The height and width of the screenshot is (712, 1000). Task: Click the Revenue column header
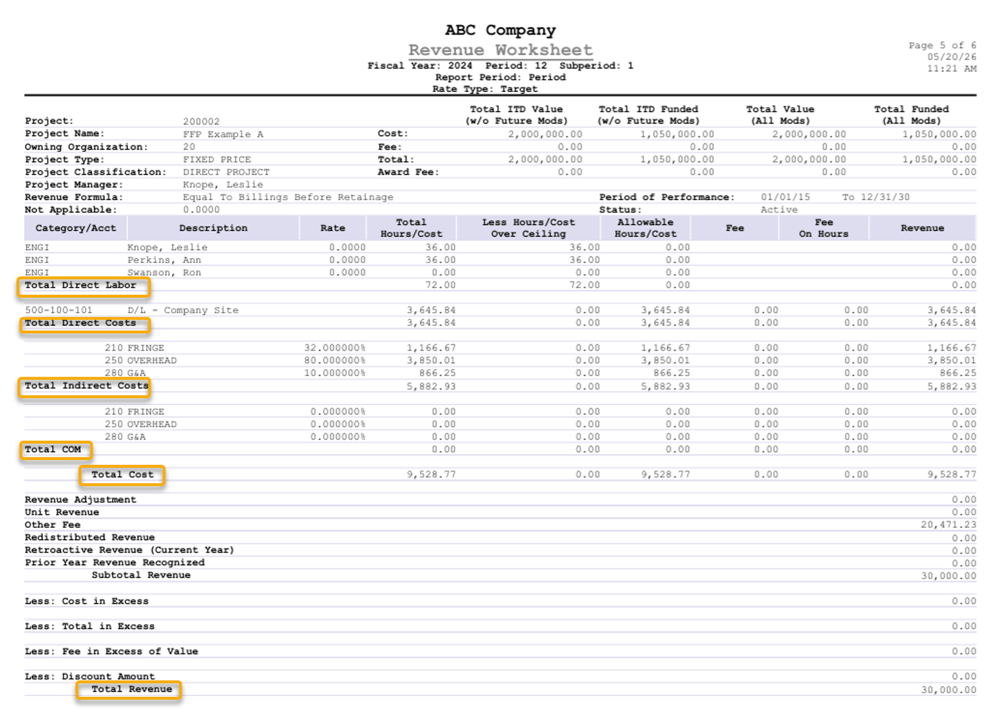[922, 228]
